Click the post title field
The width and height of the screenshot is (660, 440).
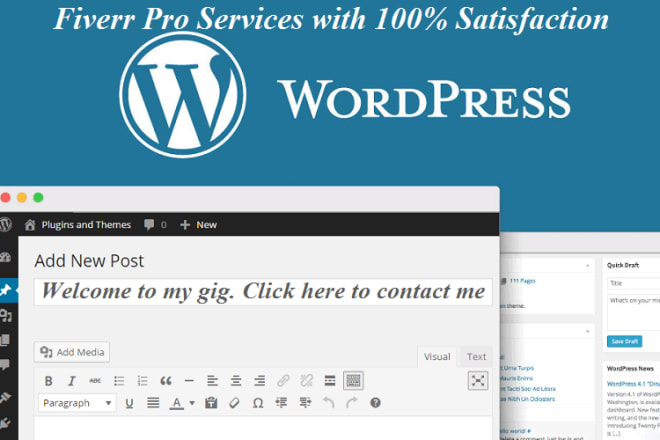click(263, 291)
